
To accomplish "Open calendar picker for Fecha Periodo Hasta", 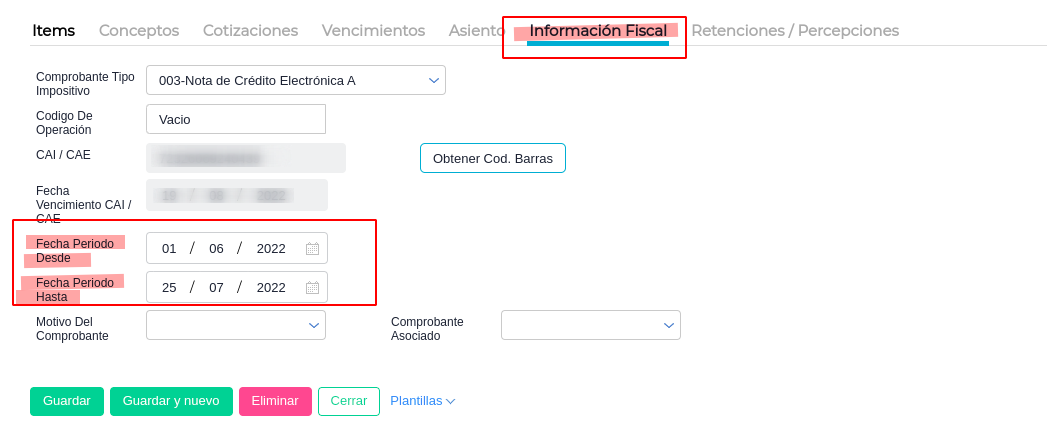I will pyautogui.click(x=312, y=288).
